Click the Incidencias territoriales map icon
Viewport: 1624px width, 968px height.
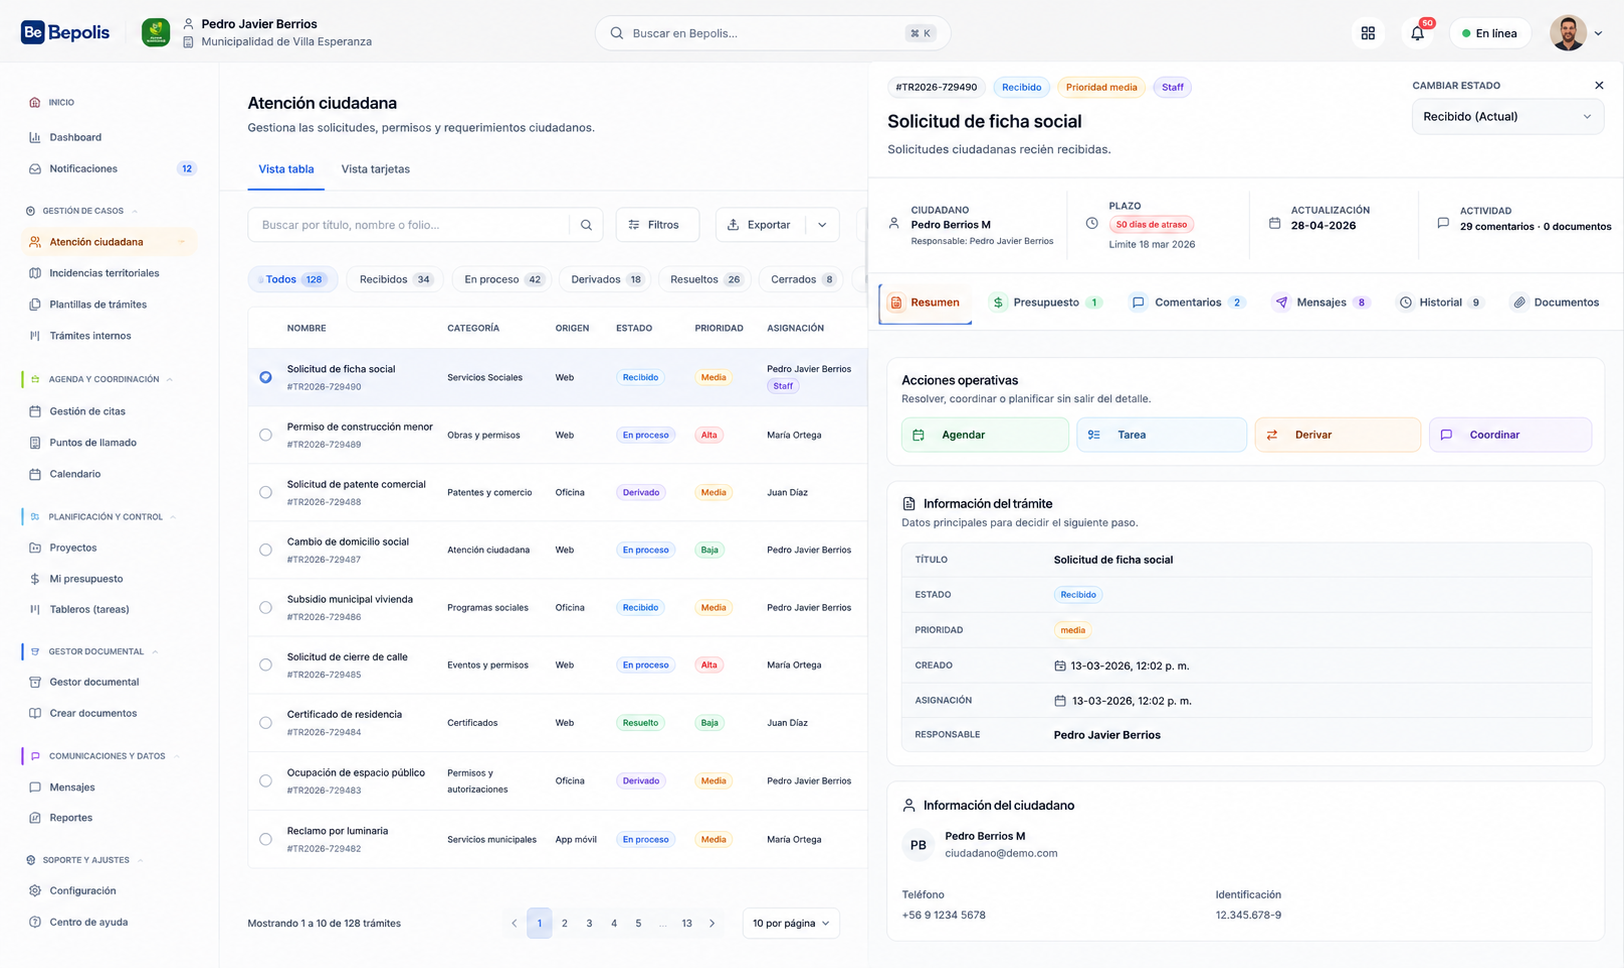click(x=35, y=273)
